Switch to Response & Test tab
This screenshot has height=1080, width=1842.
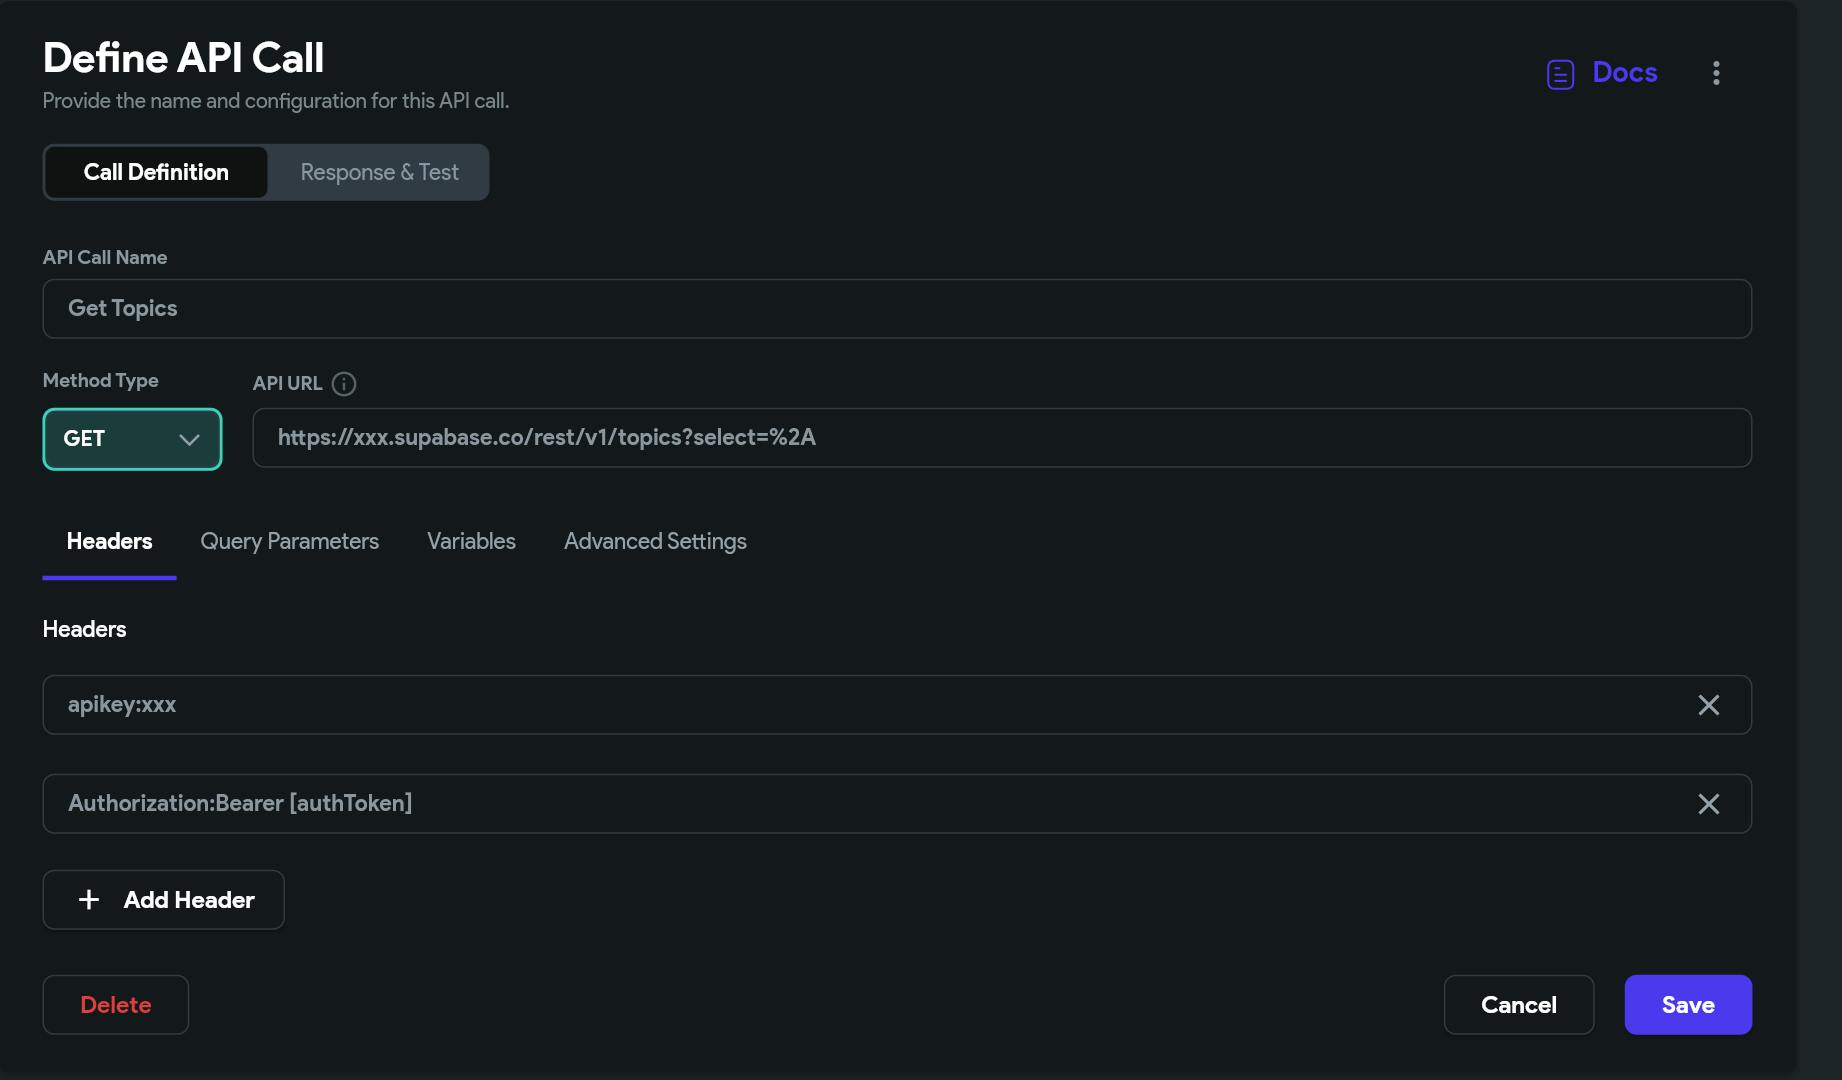pyautogui.click(x=379, y=172)
